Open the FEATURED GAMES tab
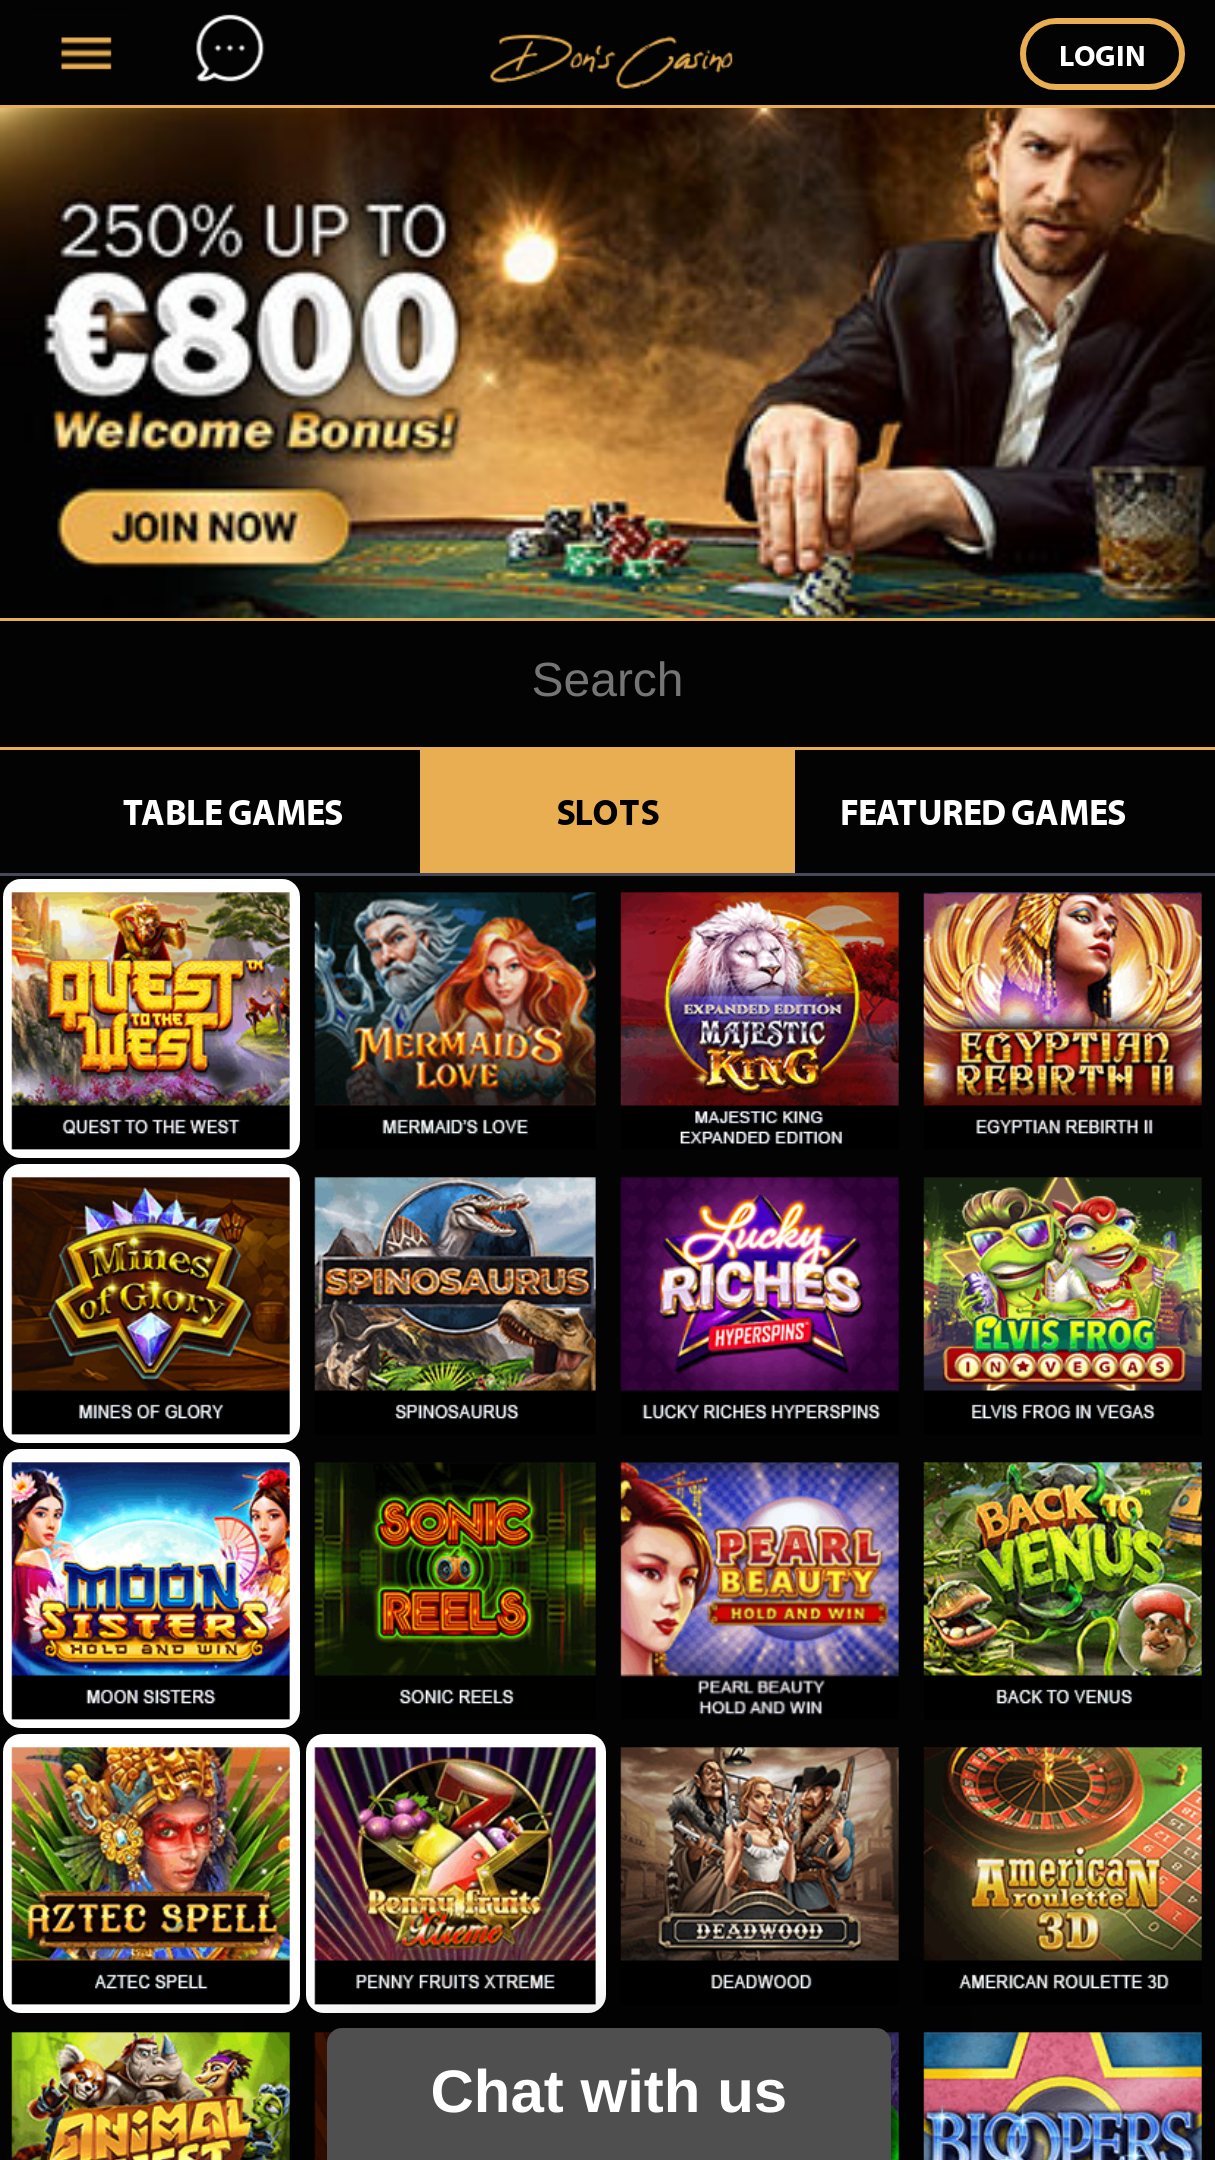This screenshot has width=1215, height=2160. [983, 812]
